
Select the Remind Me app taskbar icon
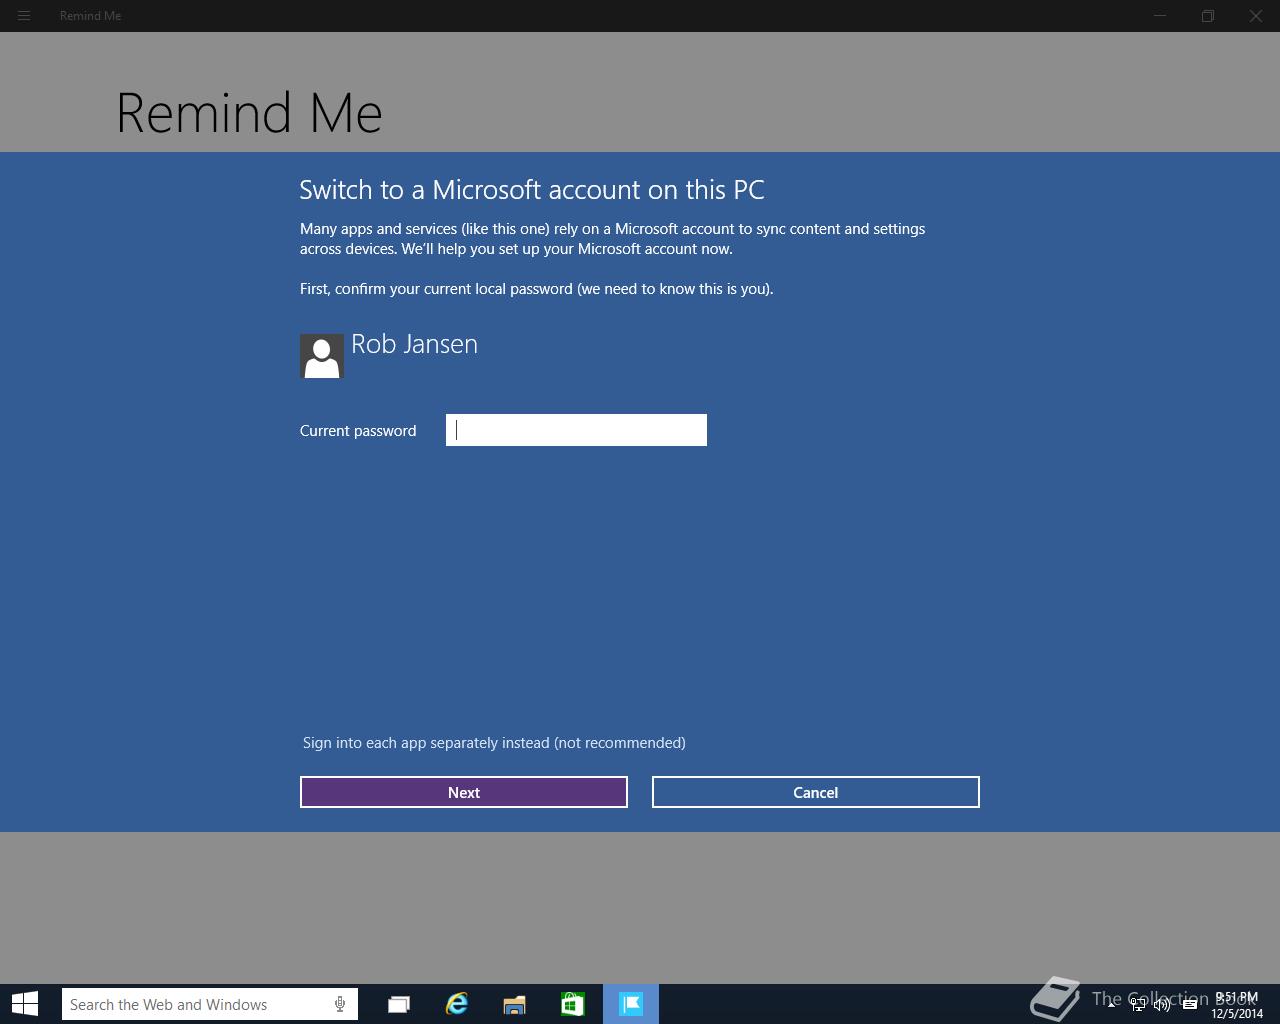pos(631,1004)
